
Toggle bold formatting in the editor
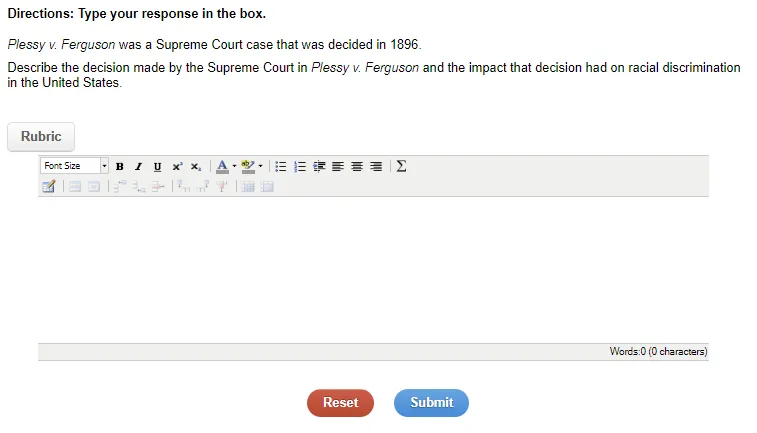(119, 167)
